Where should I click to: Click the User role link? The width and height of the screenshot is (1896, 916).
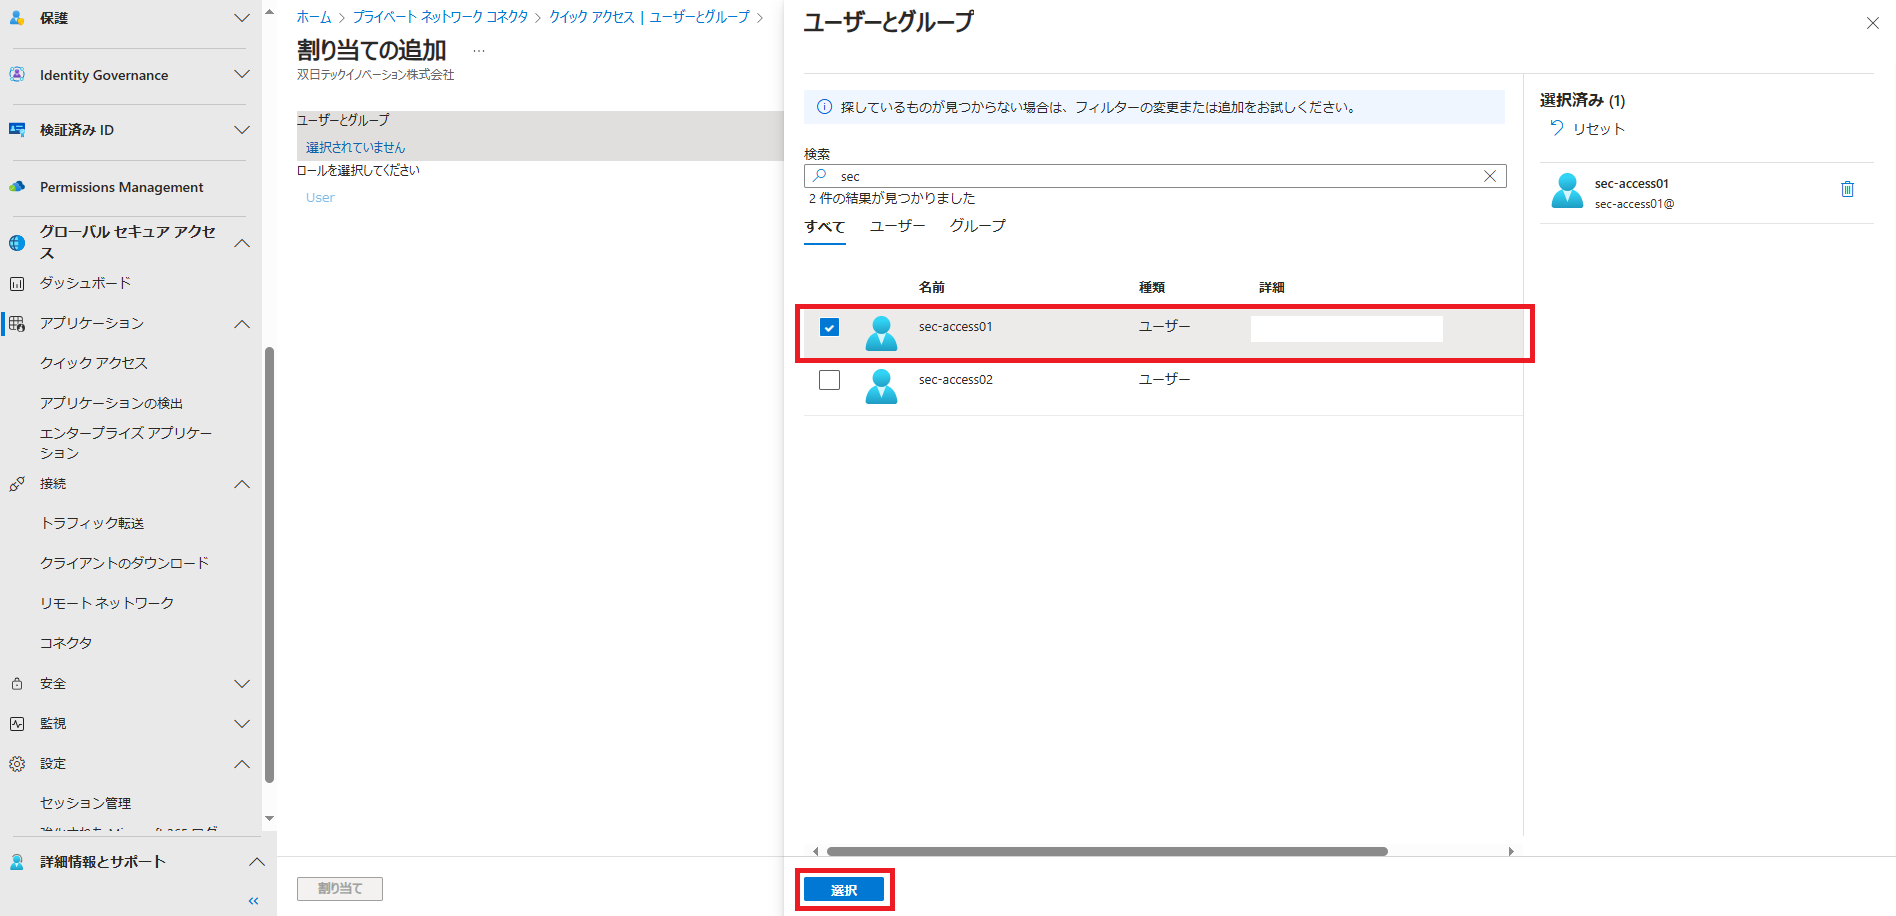pos(320,198)
